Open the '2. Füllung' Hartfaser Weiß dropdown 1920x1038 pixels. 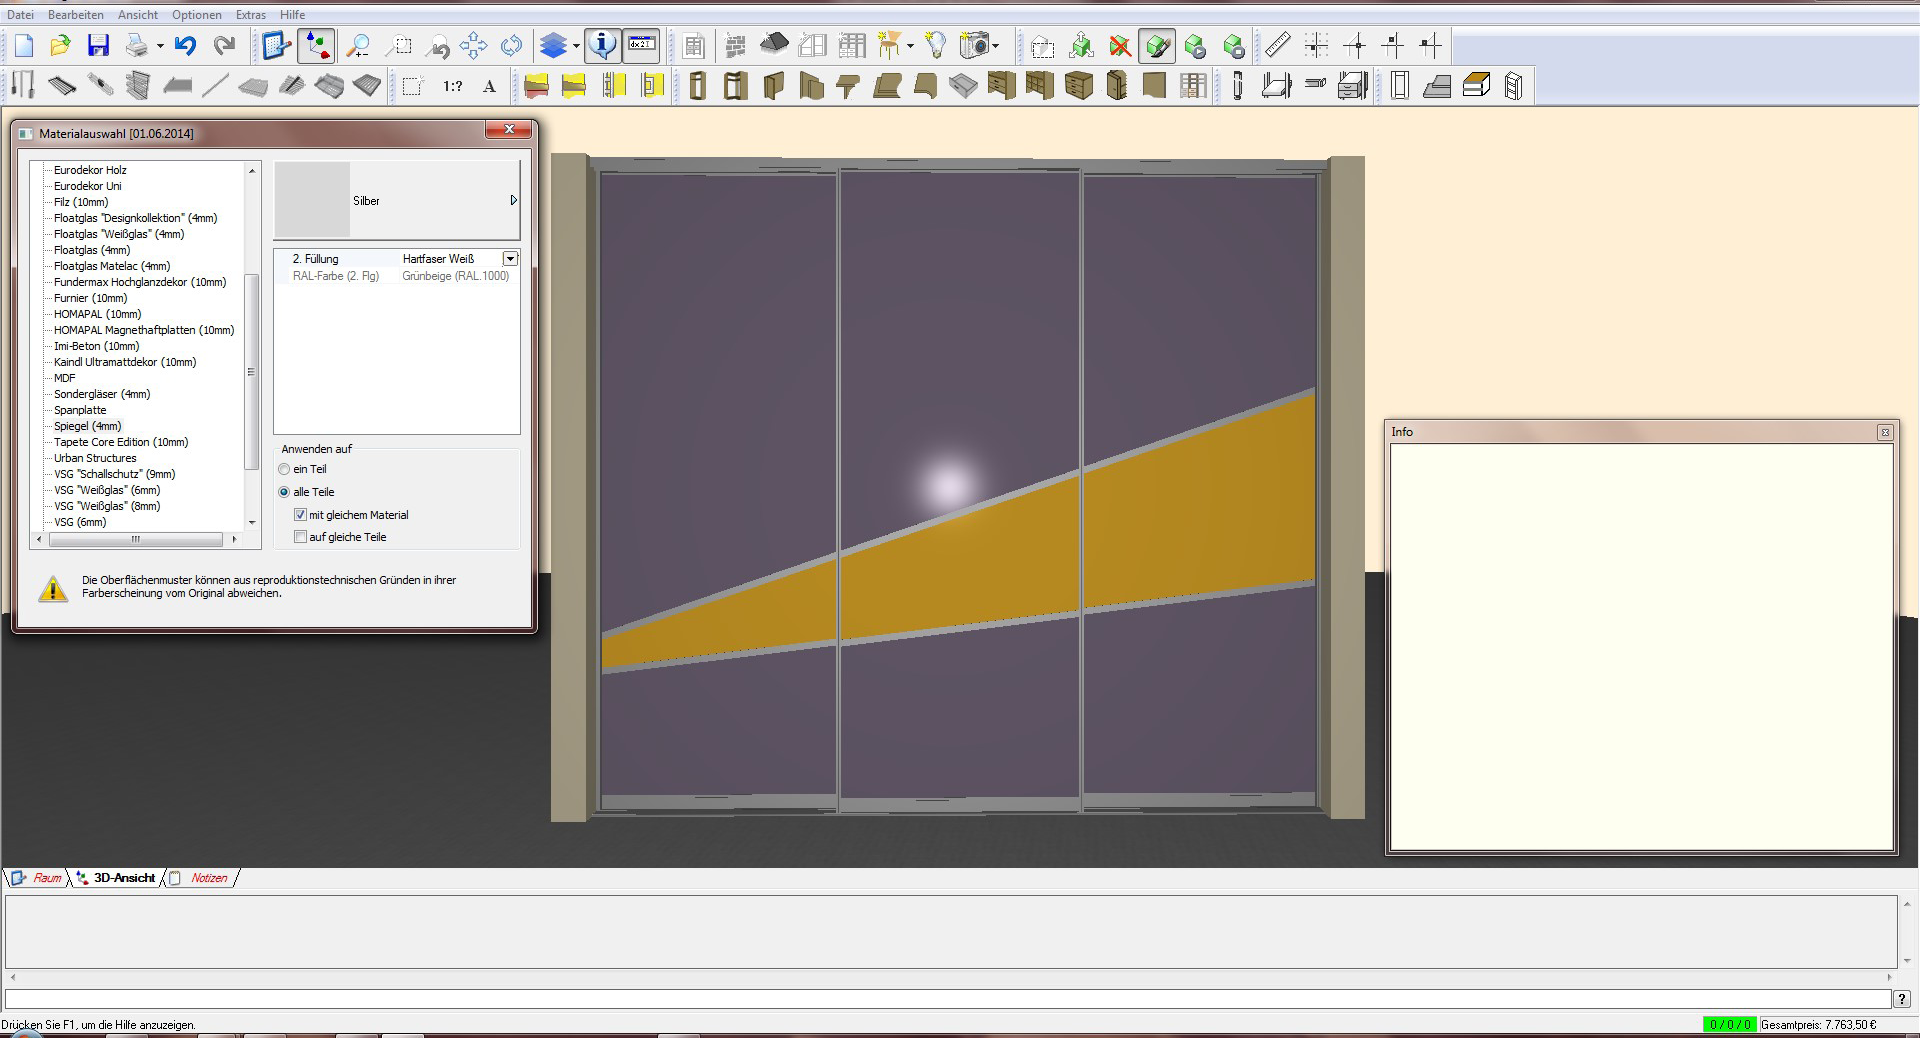510,259
